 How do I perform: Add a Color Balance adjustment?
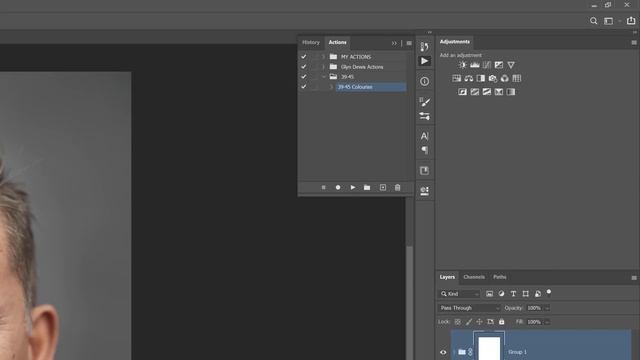click(x=469, y=78)
